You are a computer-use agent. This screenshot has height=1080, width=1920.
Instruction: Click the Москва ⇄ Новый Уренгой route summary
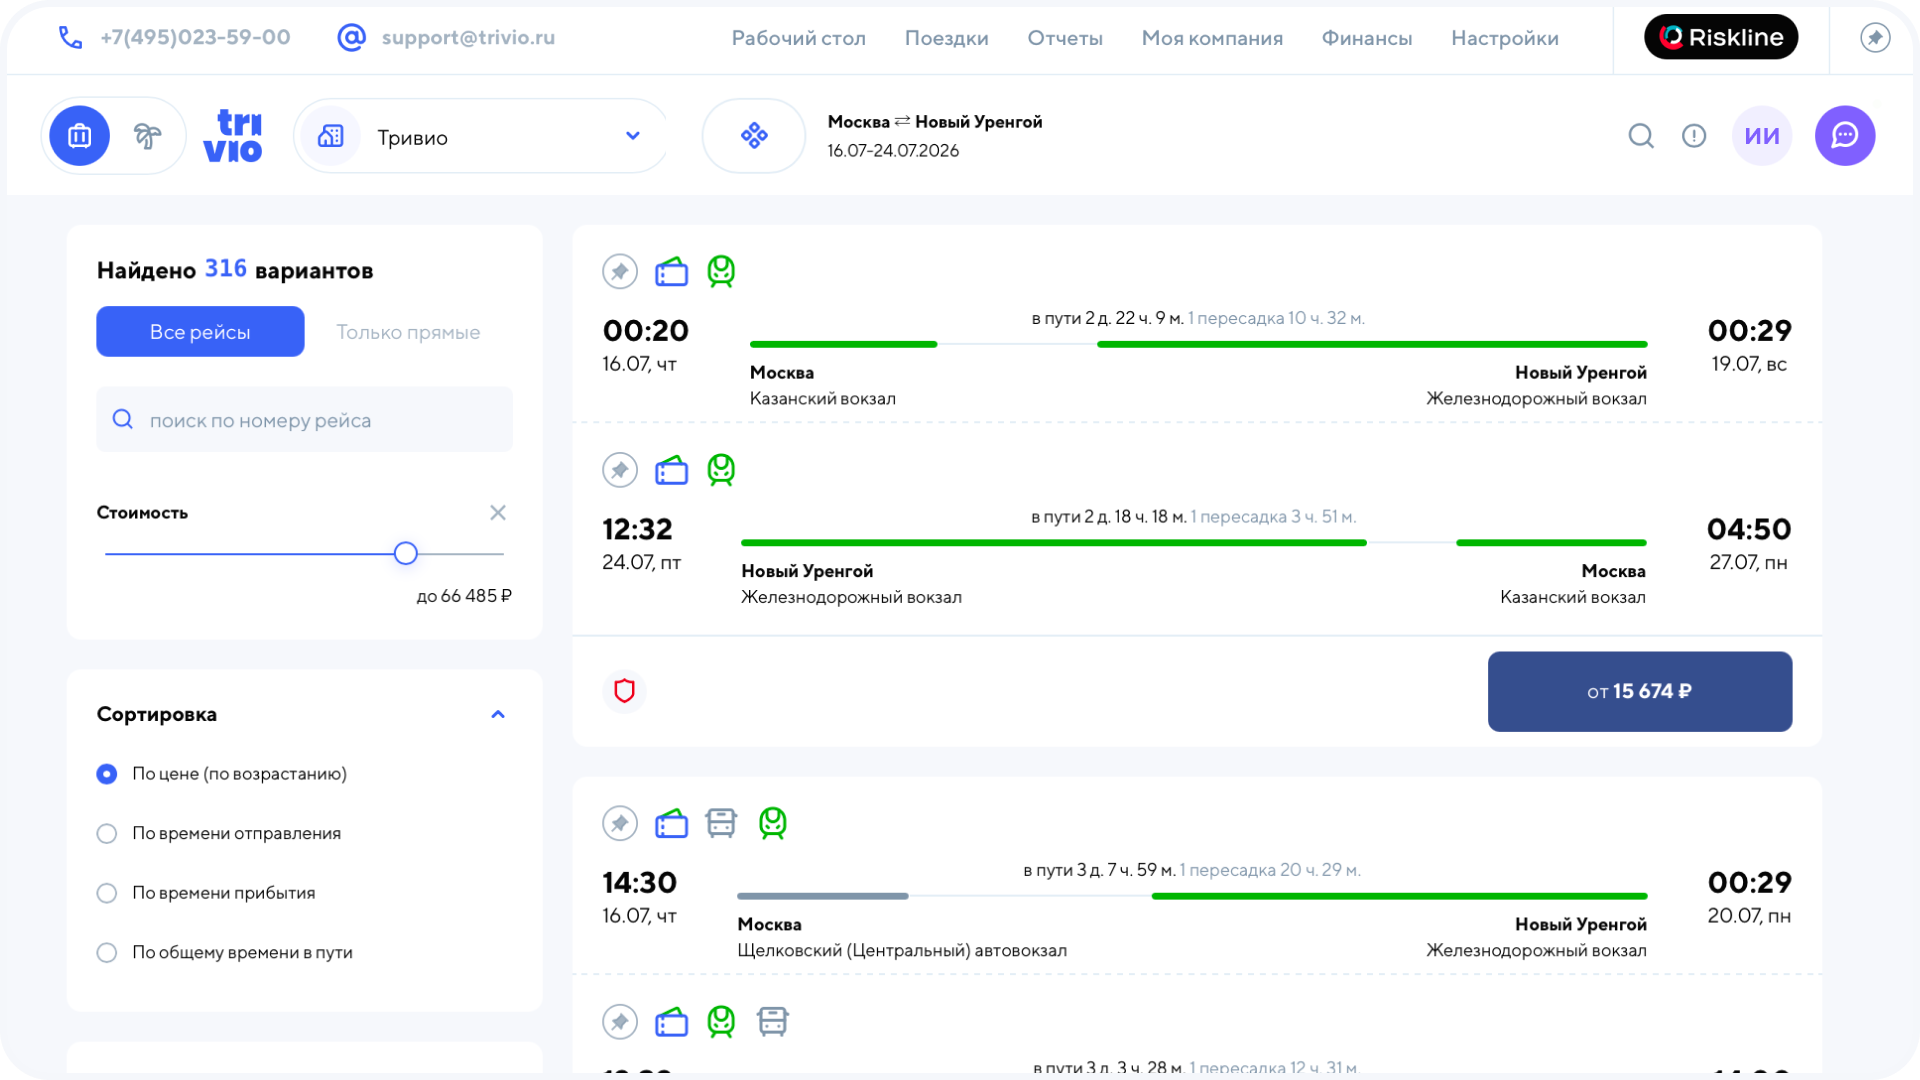coord(935,122)
